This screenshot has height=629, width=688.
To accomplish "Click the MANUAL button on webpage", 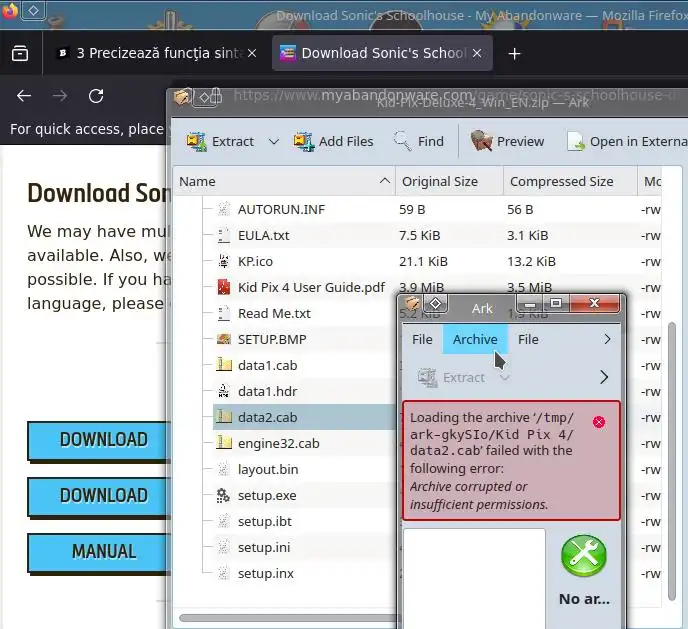I will (x=99, y=552).
